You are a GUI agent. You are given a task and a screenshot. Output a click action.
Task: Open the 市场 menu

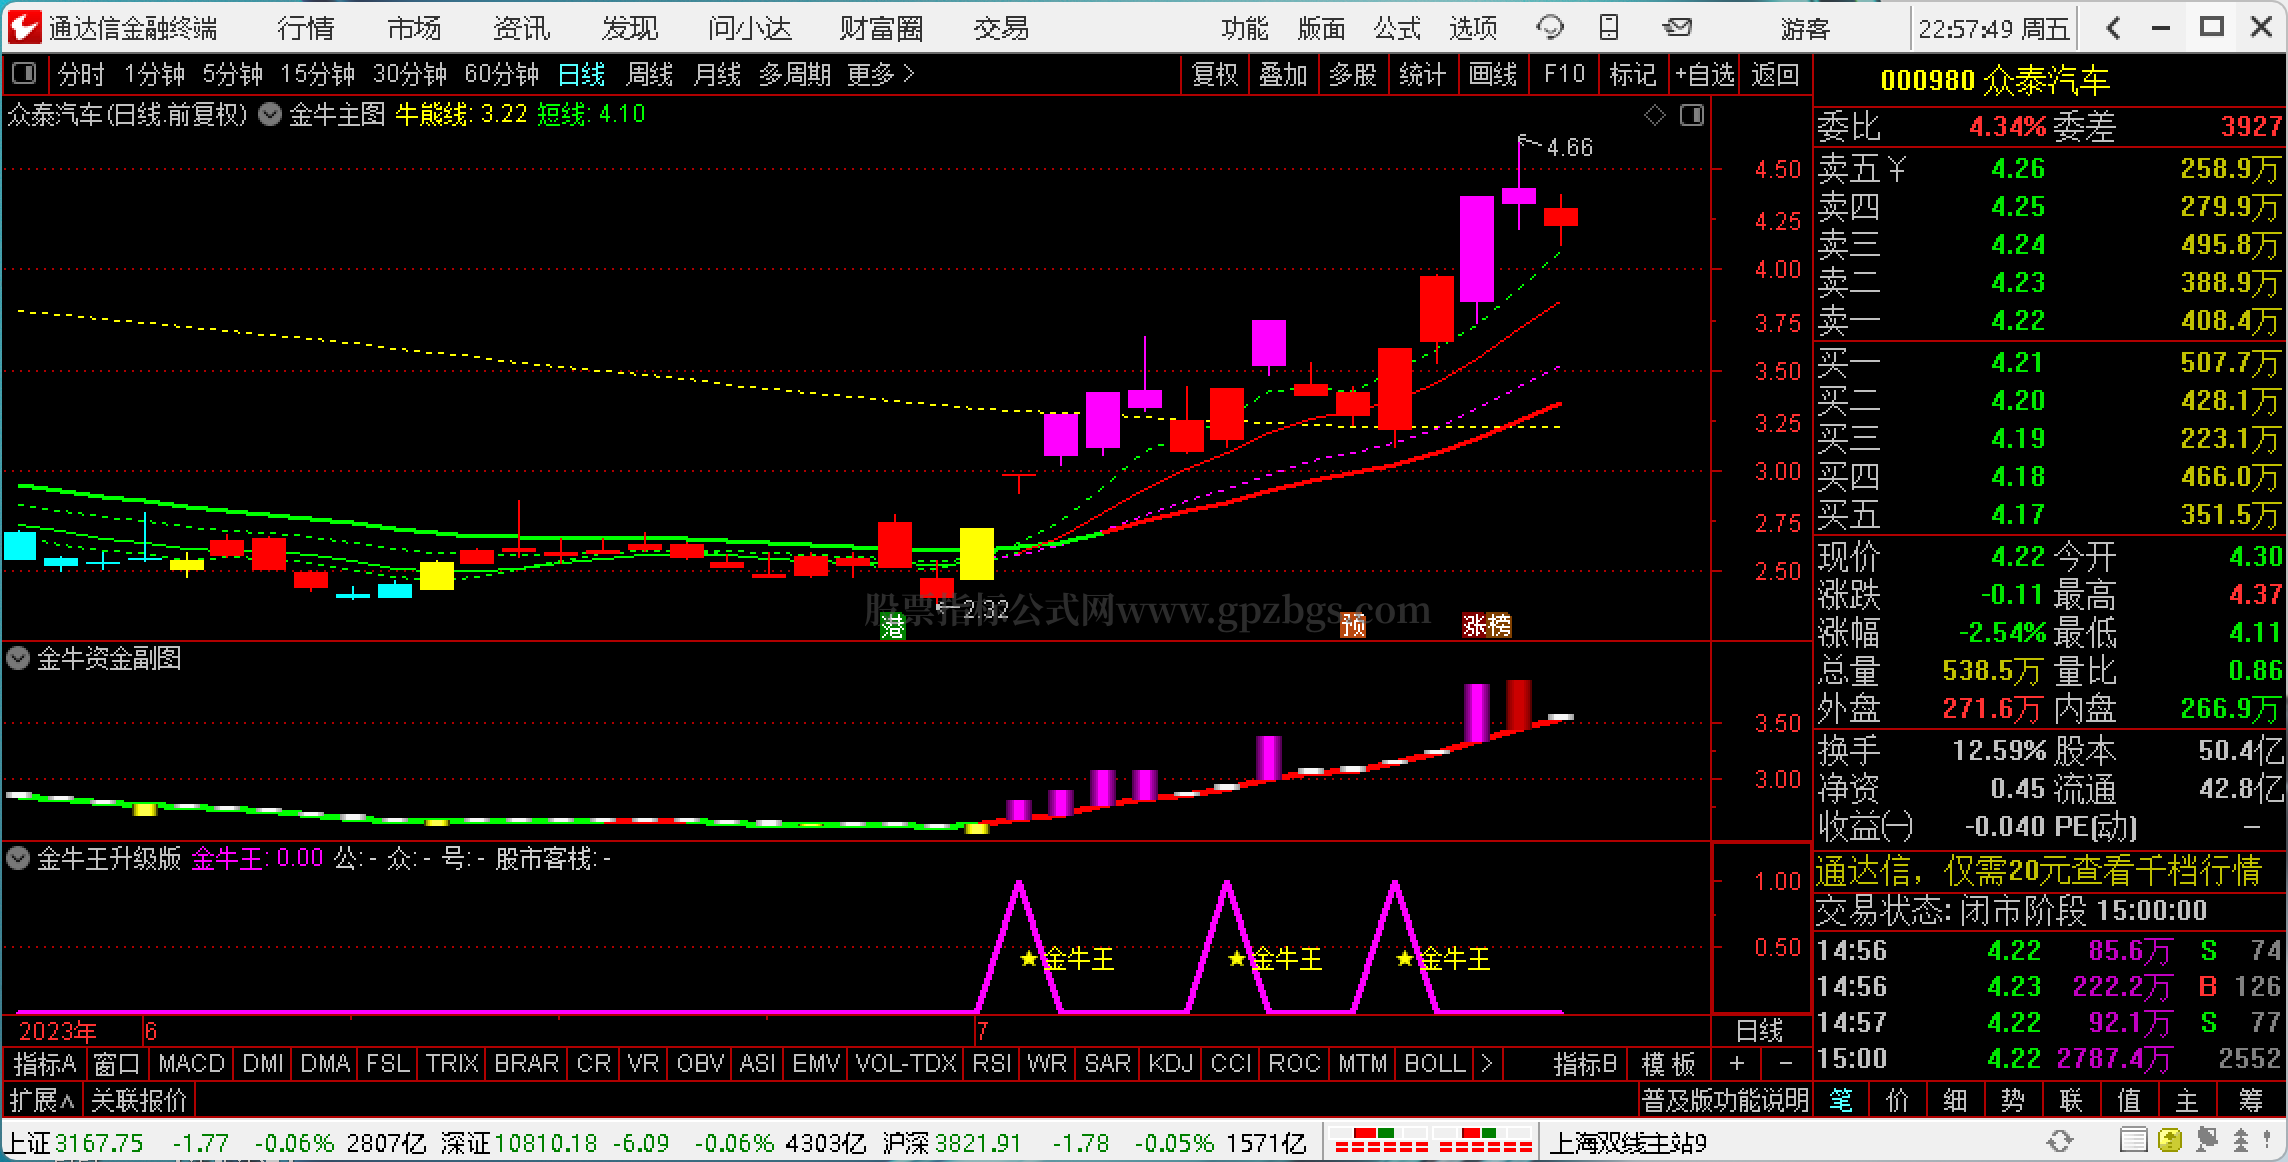(x=414, y=28)
